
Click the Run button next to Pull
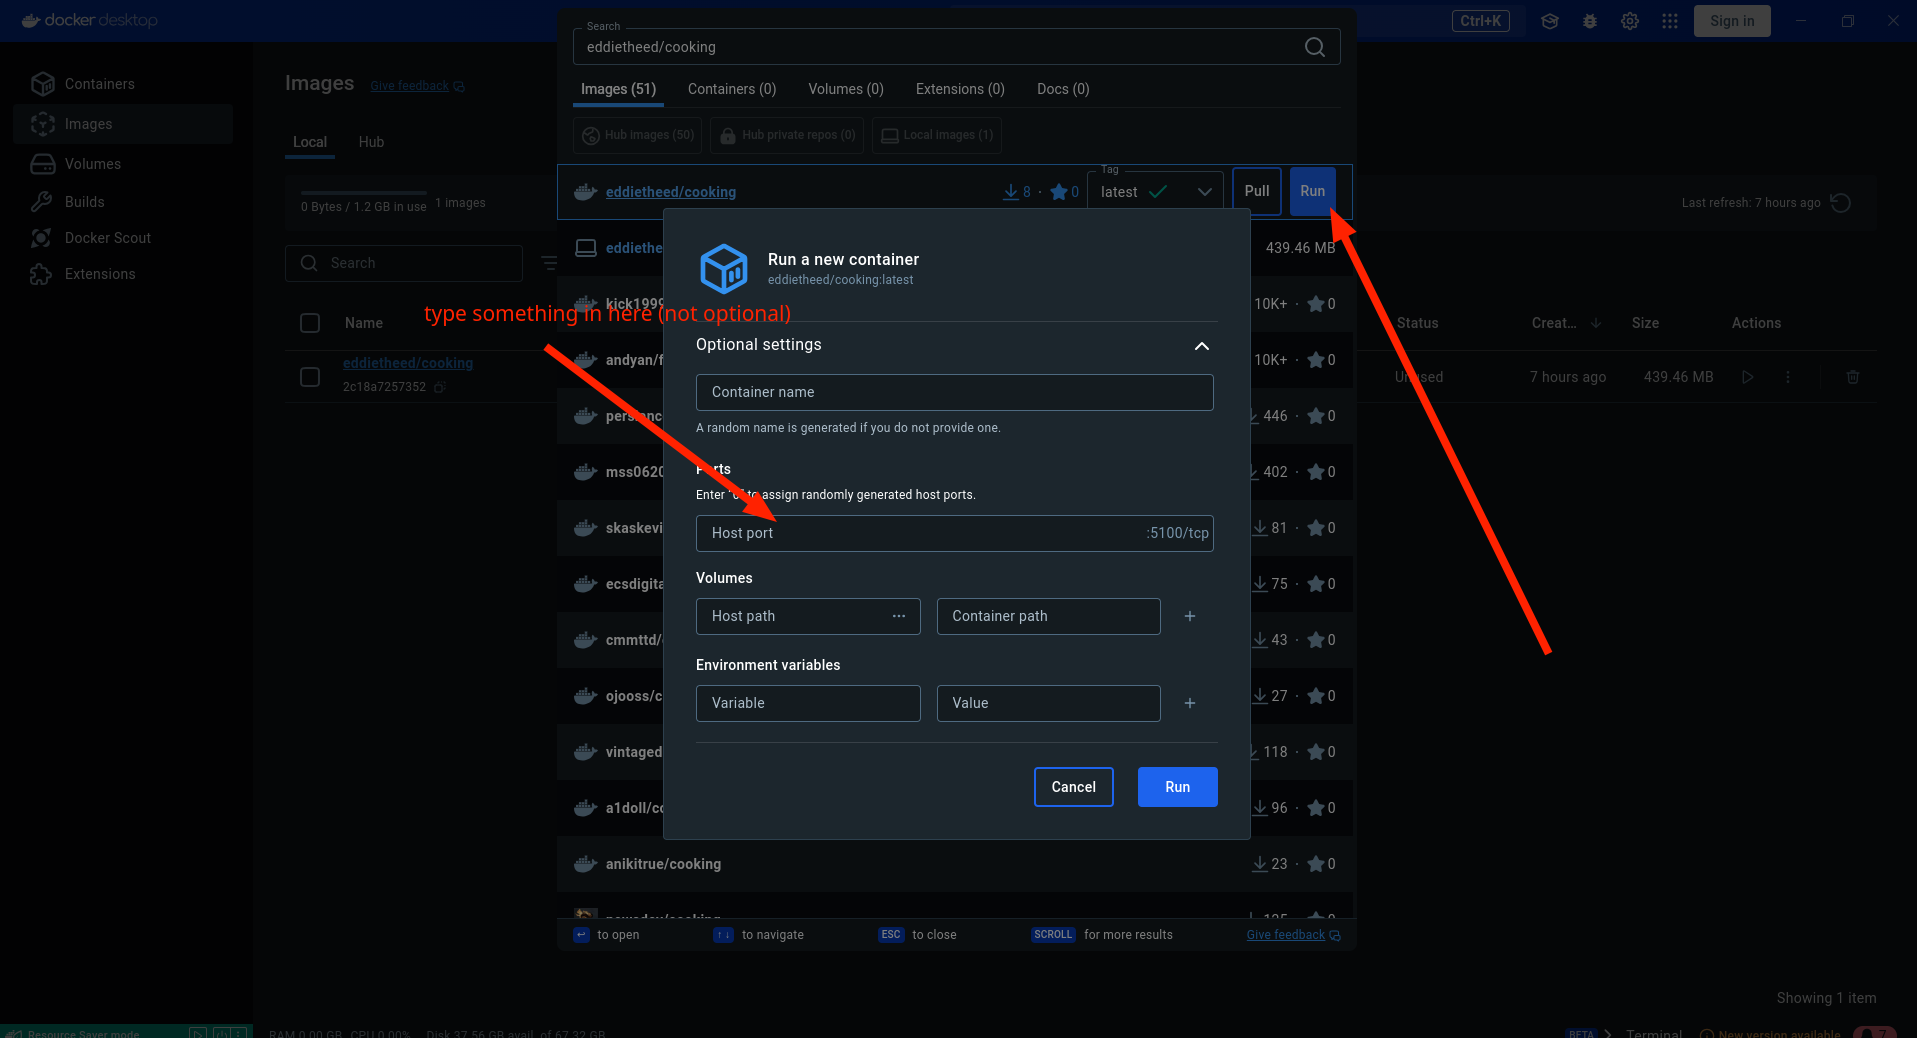[x=1312, y=191]
